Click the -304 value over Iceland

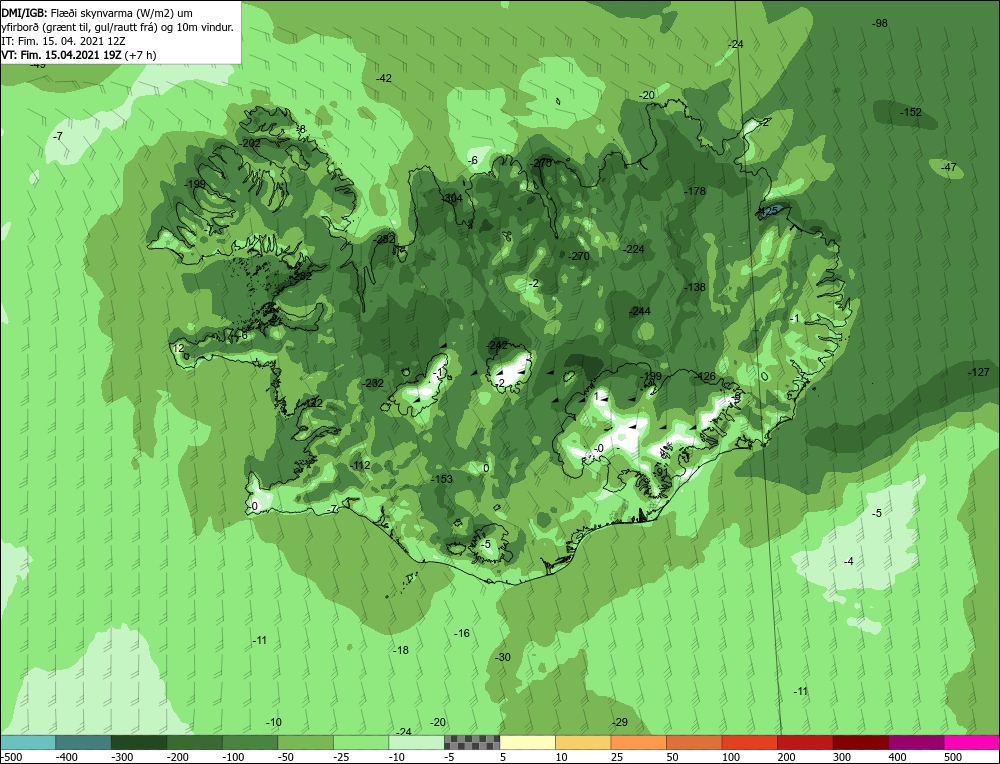pos(452,198)
